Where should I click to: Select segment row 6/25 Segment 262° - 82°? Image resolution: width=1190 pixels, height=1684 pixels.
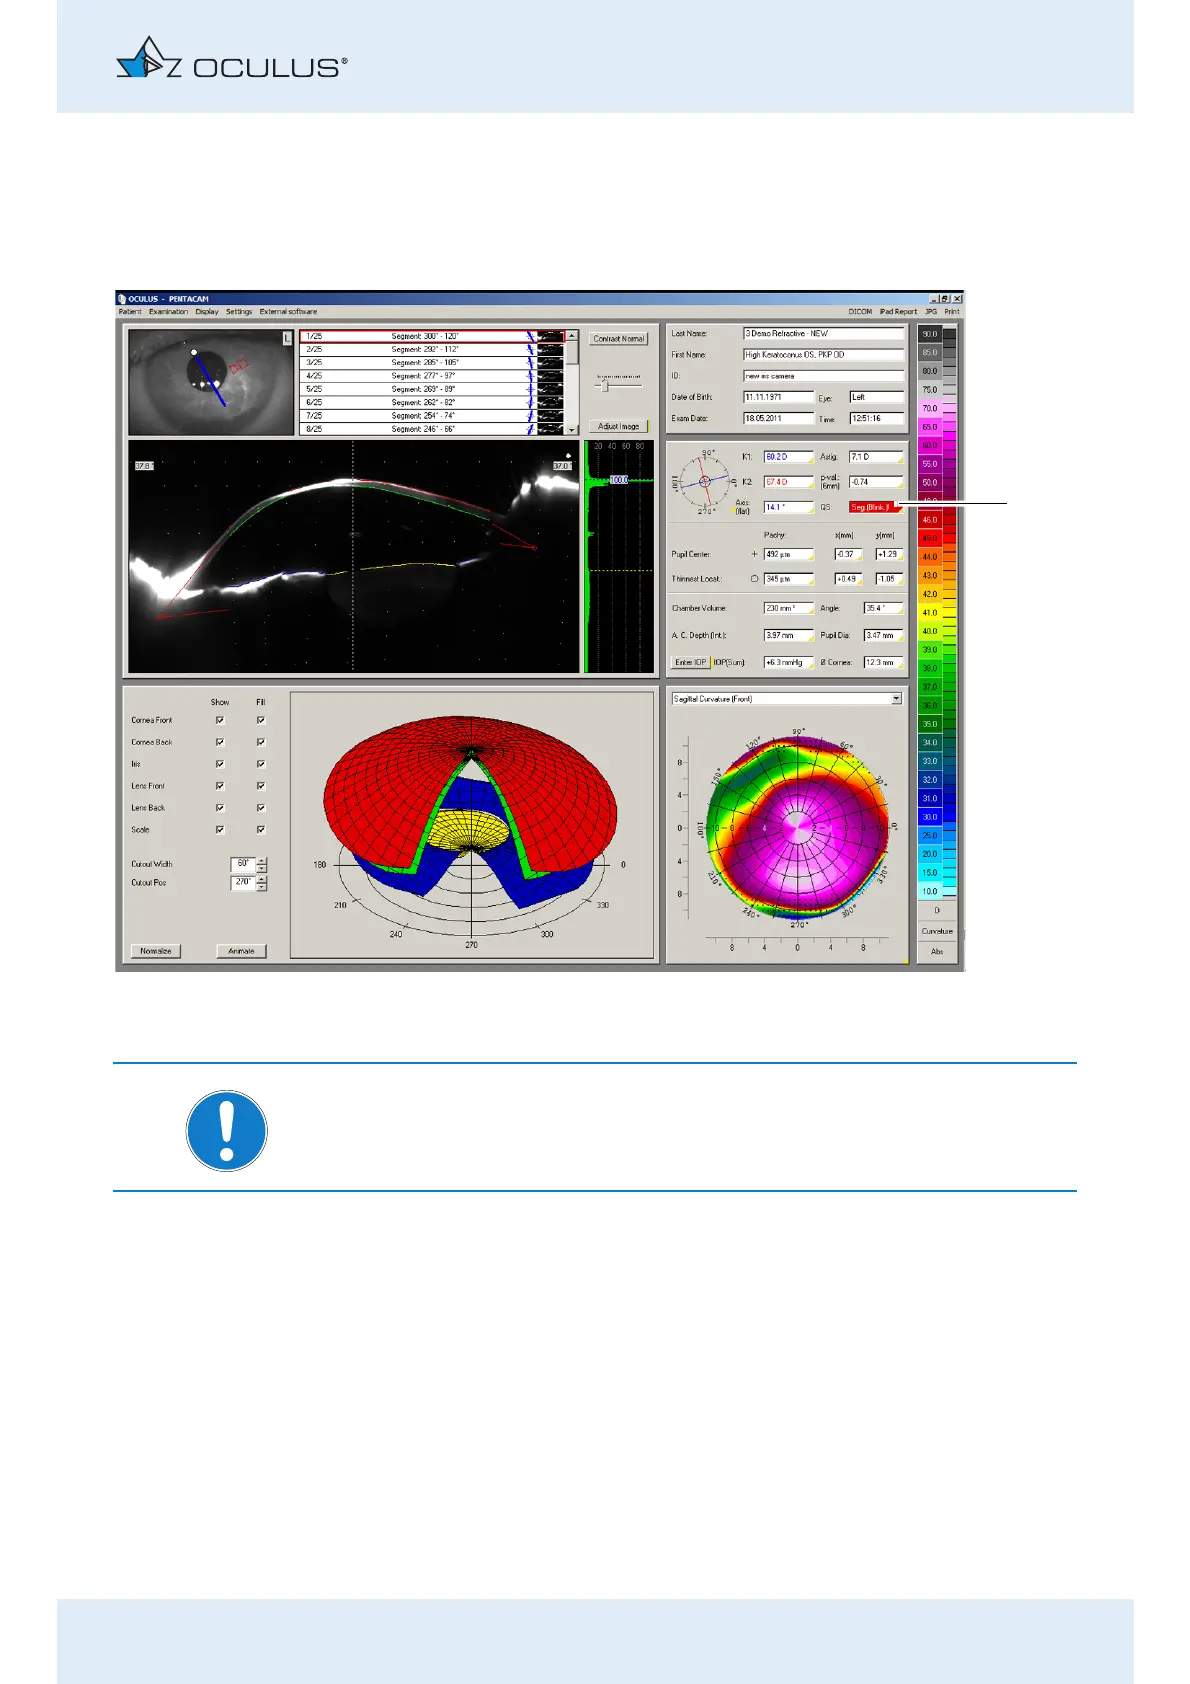(x=432, y=402)
